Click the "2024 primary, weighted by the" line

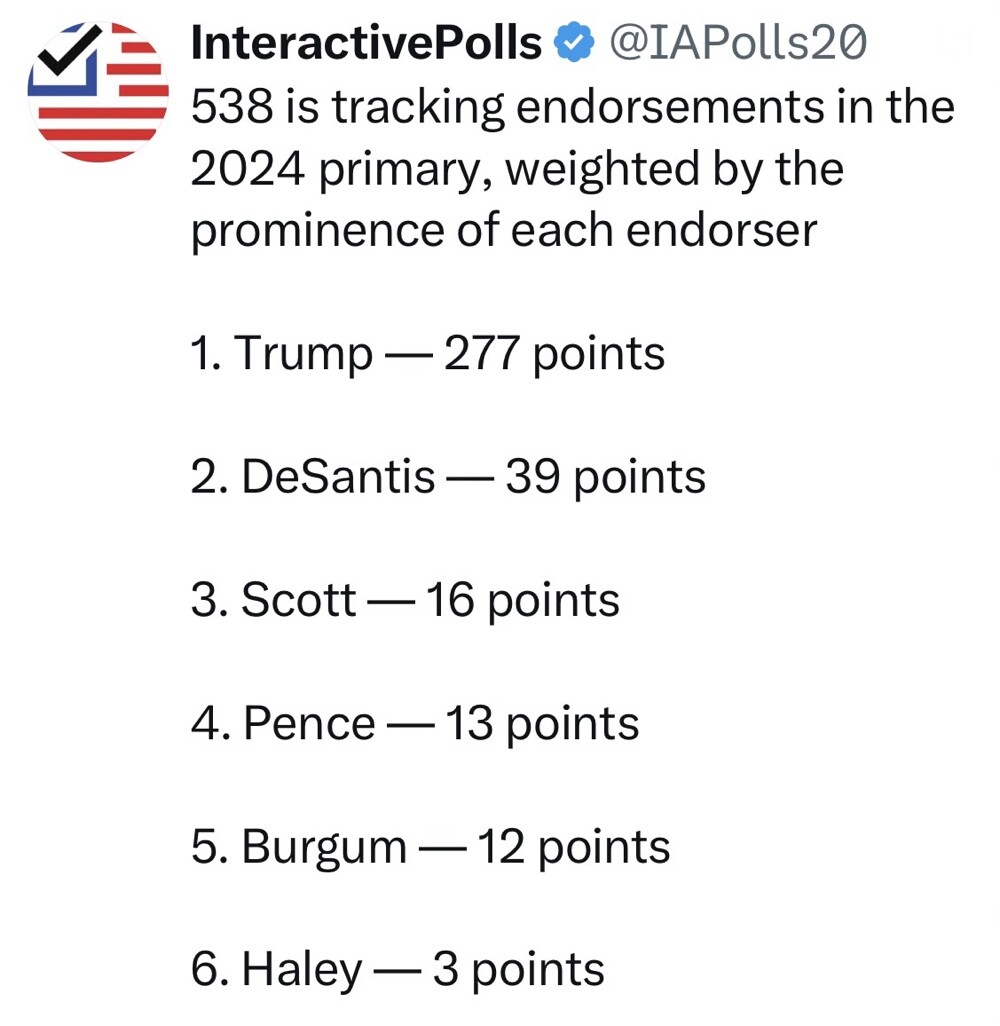tap(517, 169)
